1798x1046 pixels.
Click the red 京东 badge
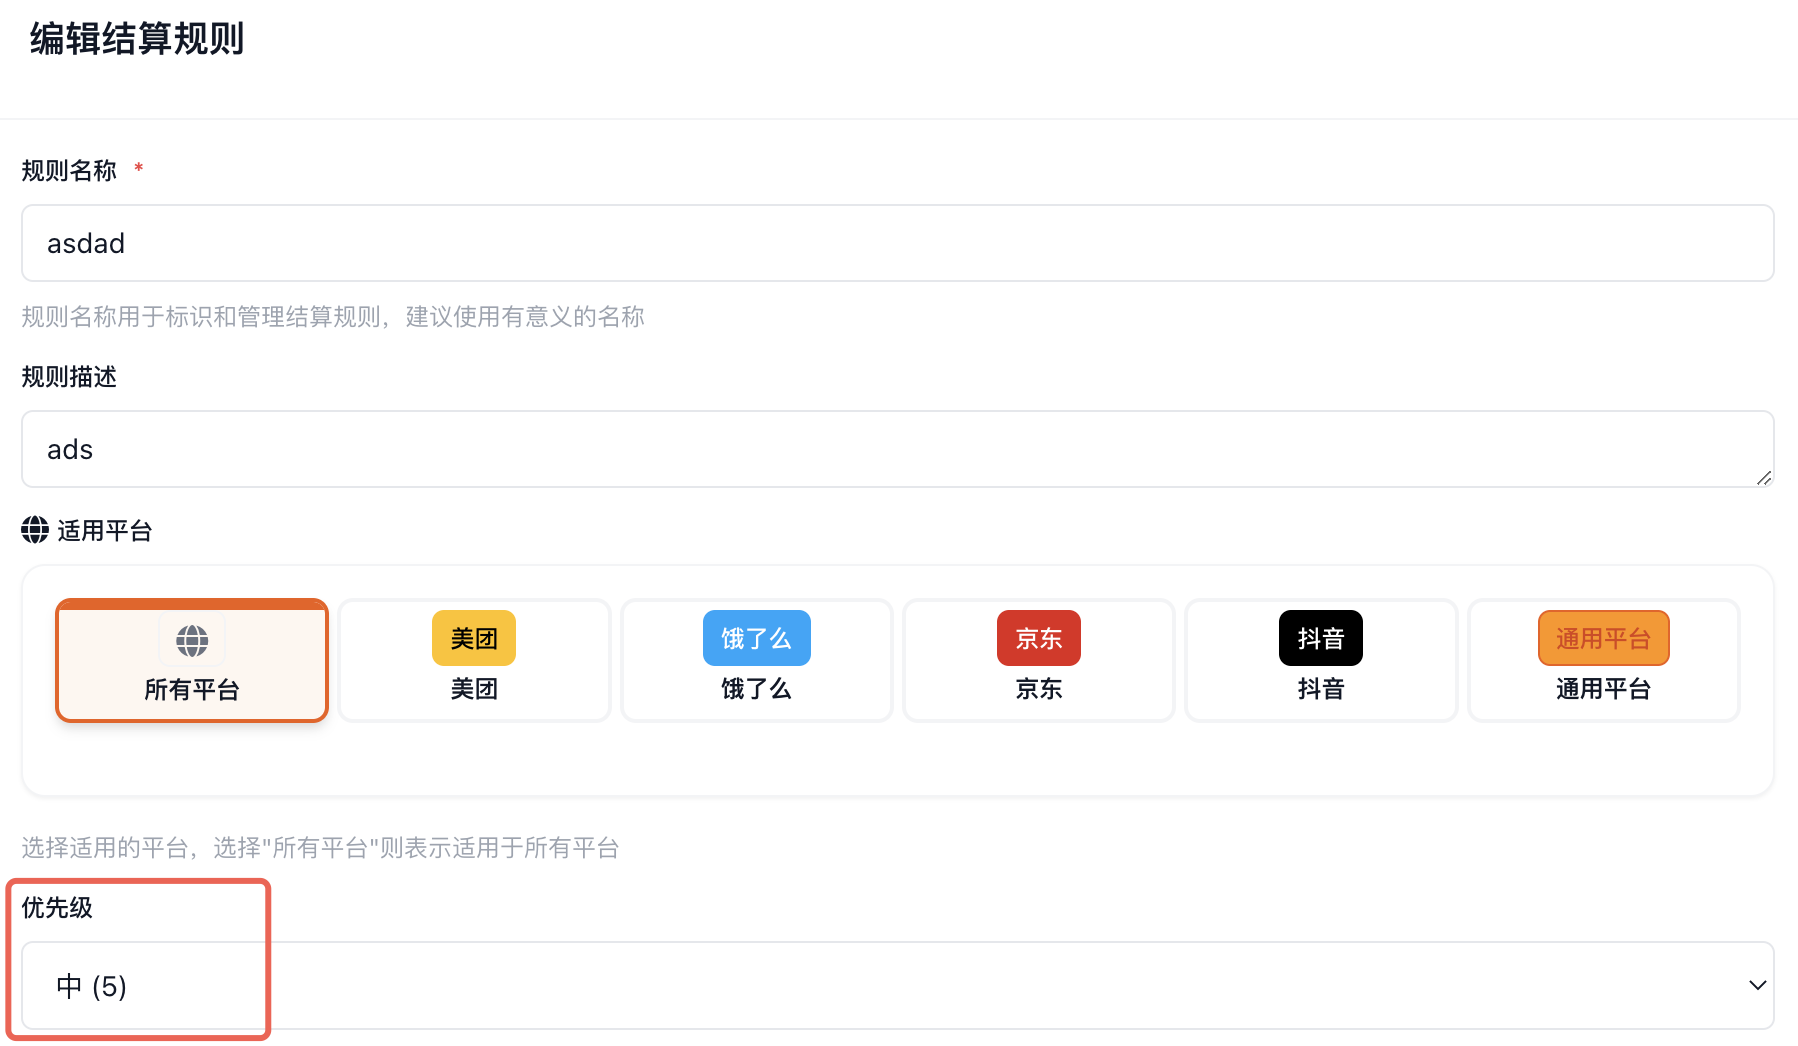1038,638
